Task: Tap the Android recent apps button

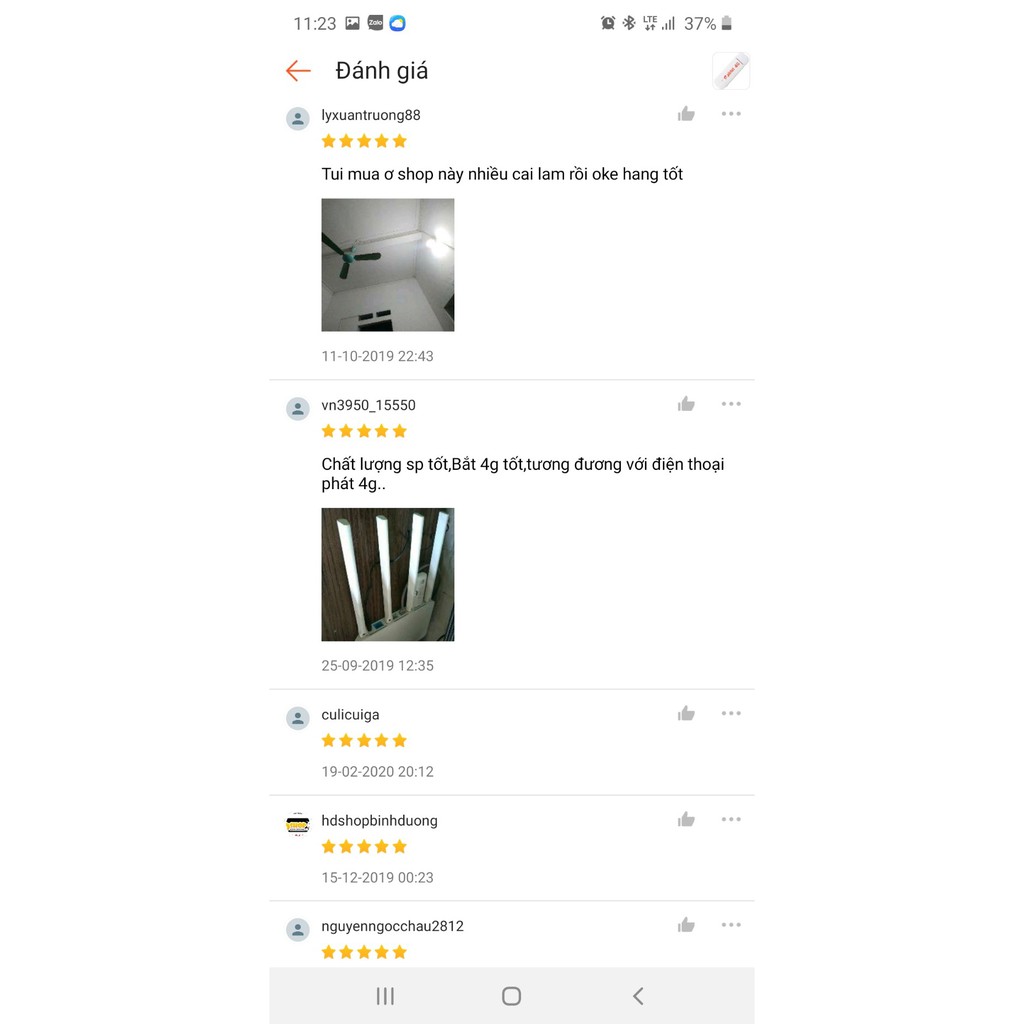Action: pyautogui.click(x=385, y=996)
